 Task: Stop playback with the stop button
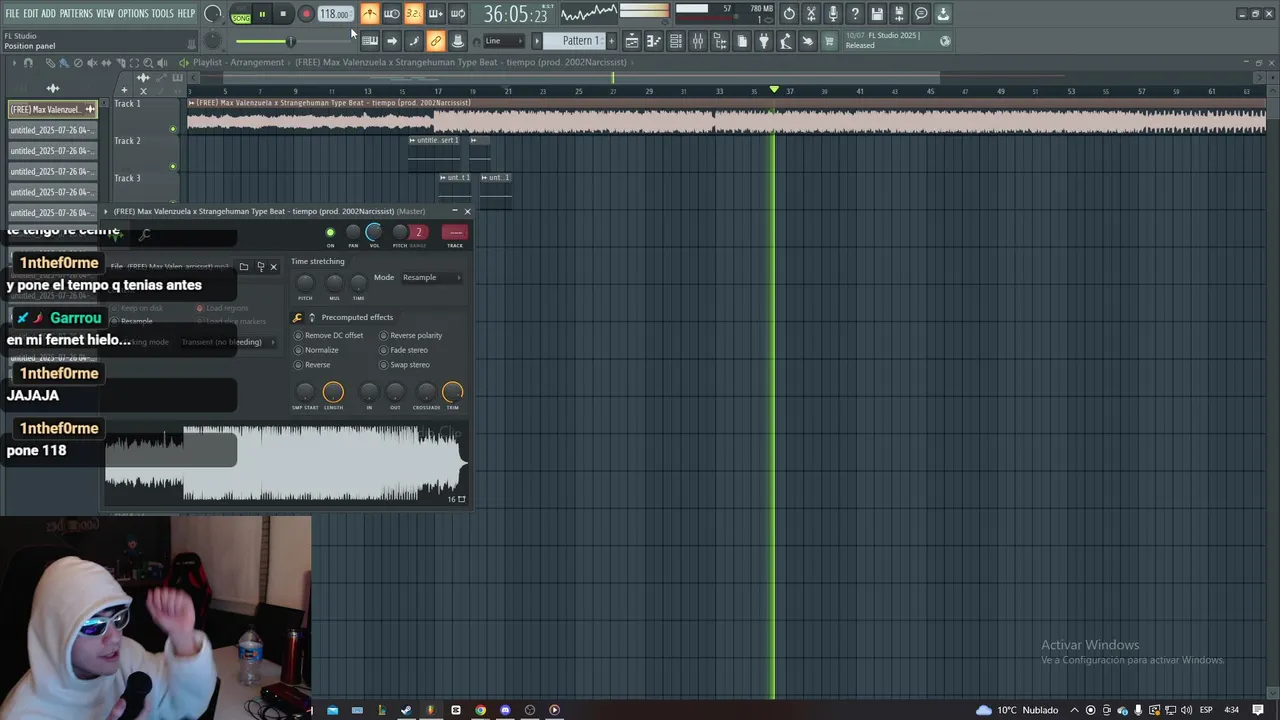pos(283,14)
